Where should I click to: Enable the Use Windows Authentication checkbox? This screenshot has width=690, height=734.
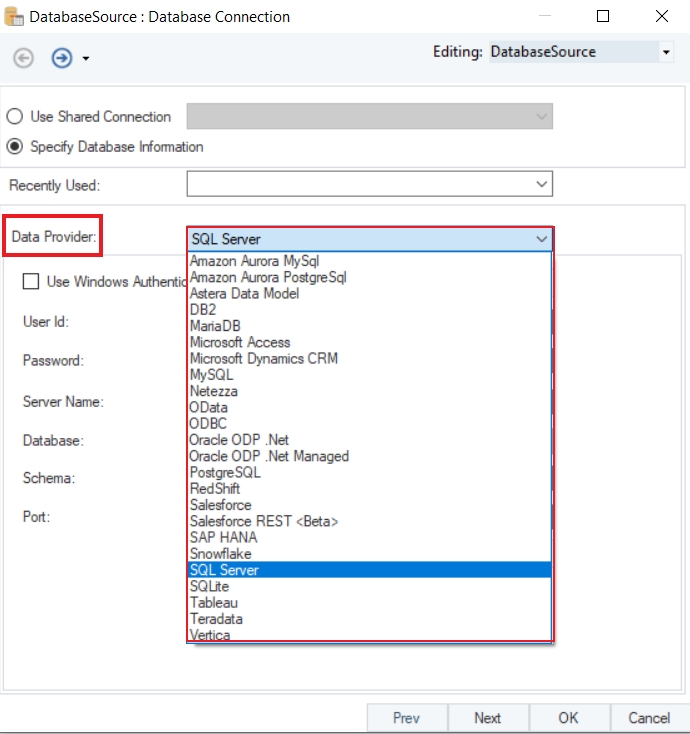(31, 282)
